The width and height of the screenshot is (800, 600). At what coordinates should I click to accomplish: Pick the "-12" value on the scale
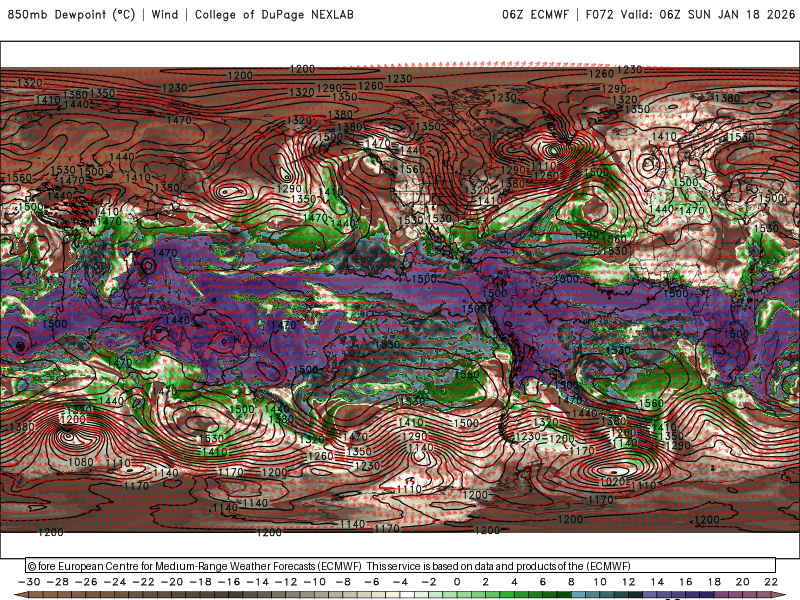pyautogui.click(x=286, y=582)
